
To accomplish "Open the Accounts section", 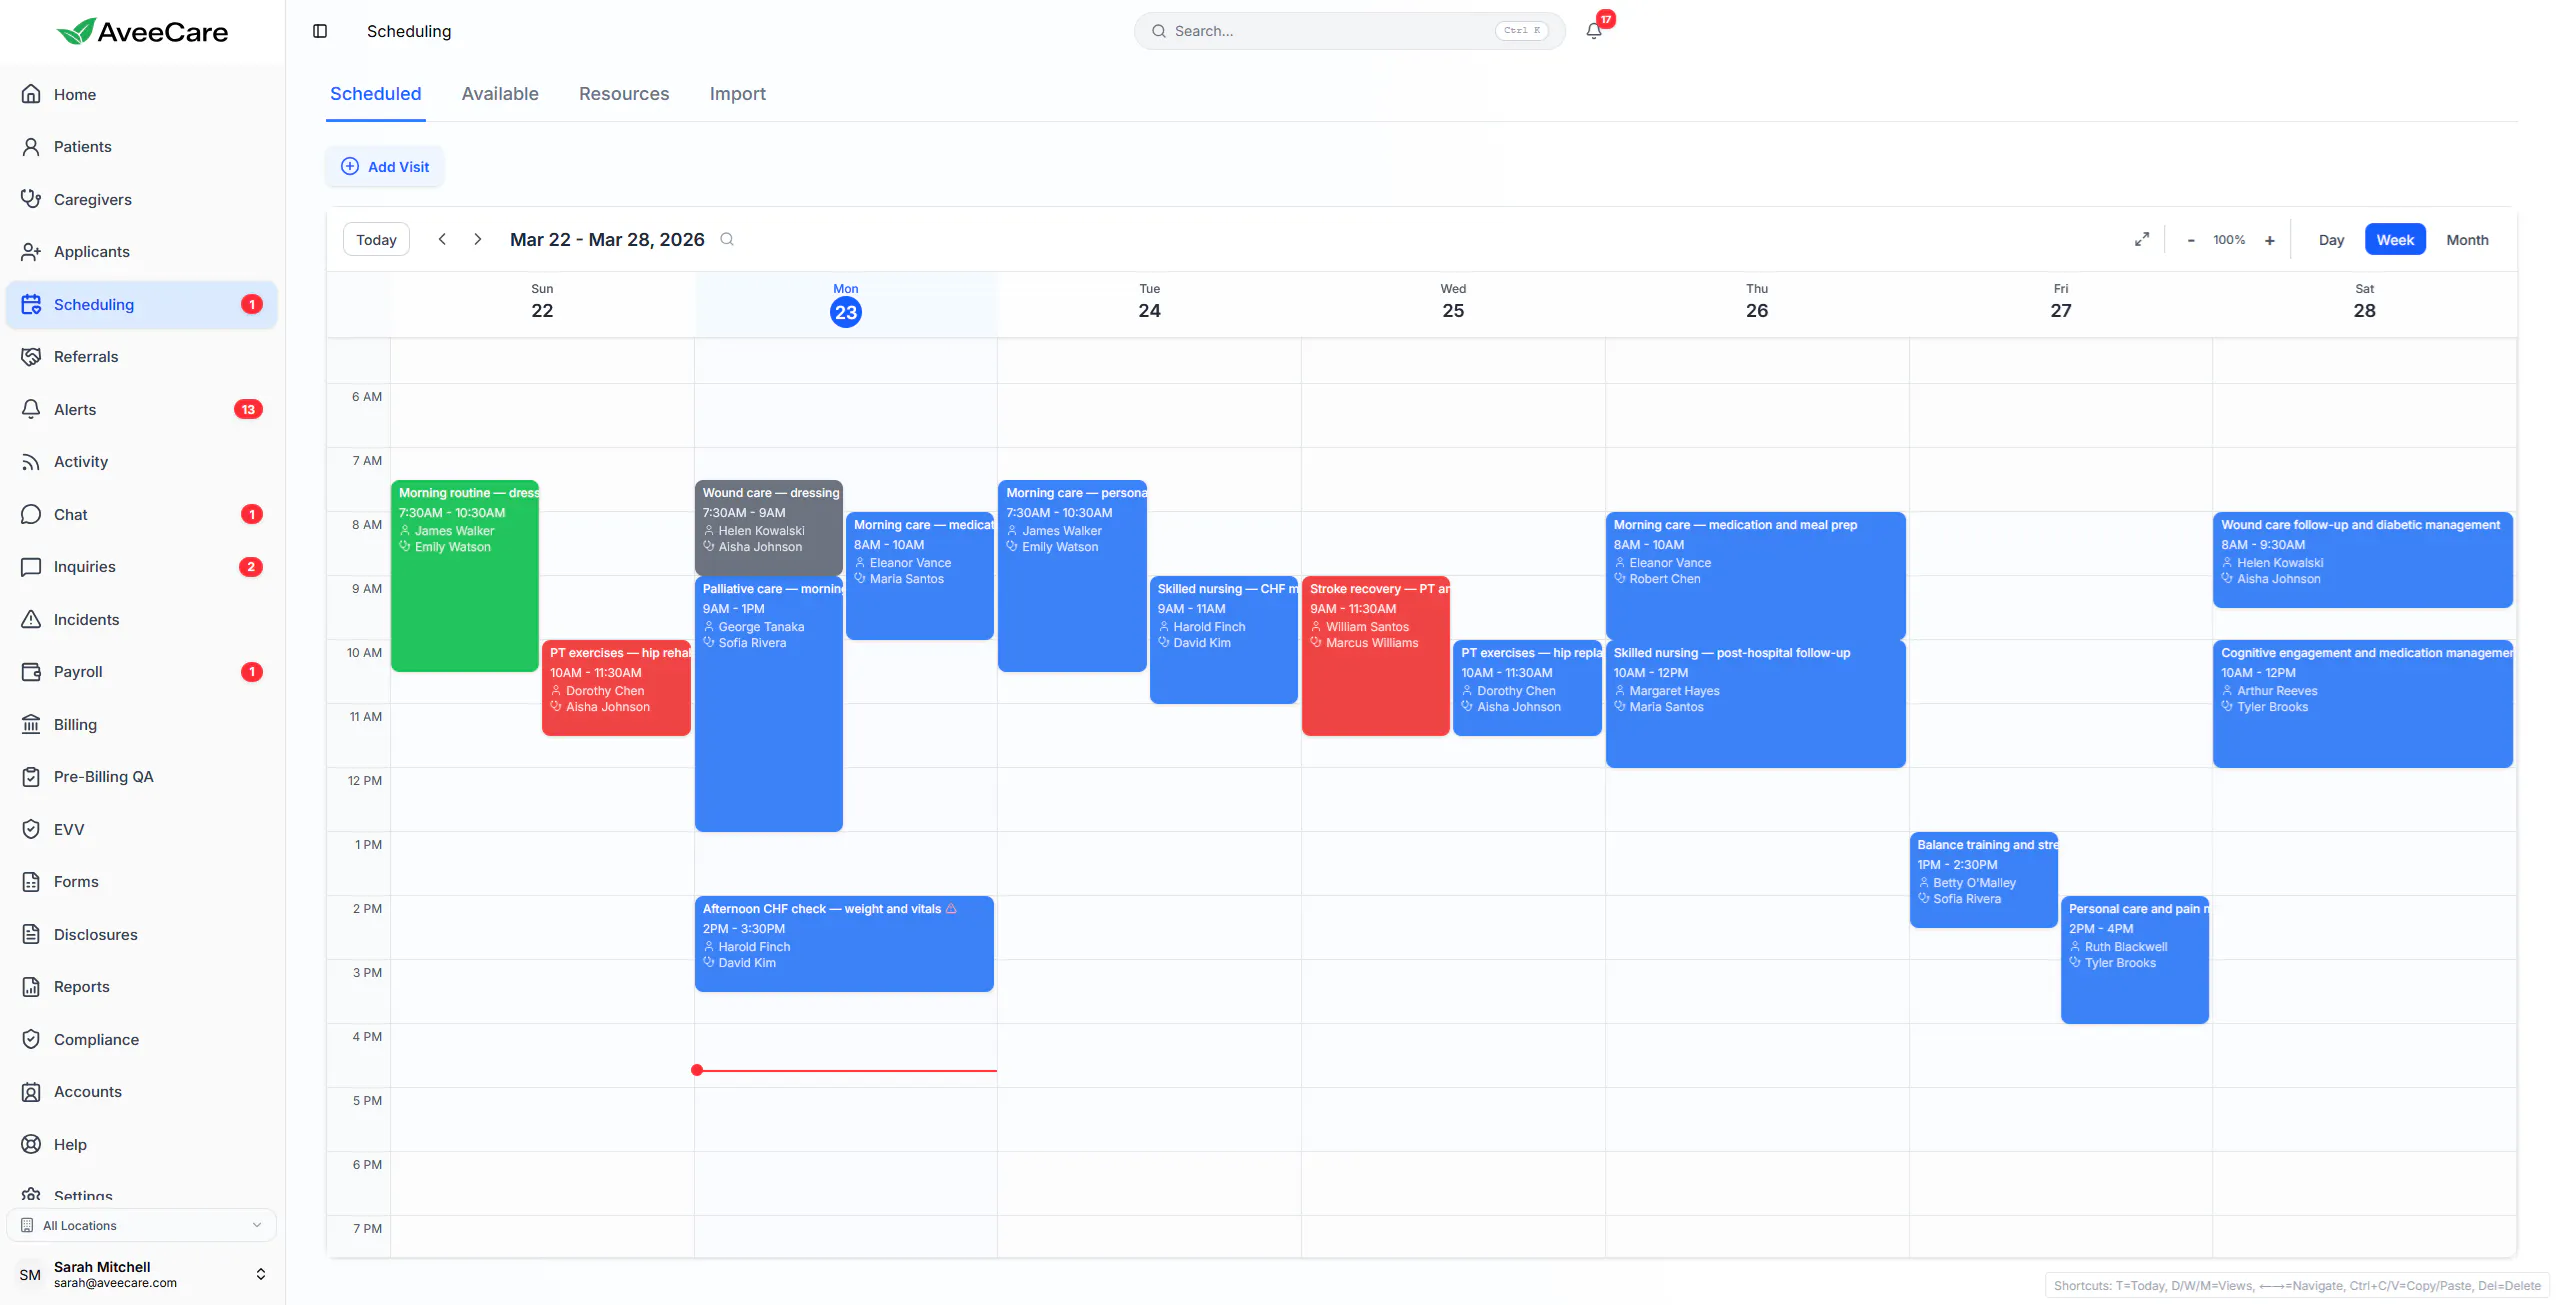I will tap(141, 1092).
